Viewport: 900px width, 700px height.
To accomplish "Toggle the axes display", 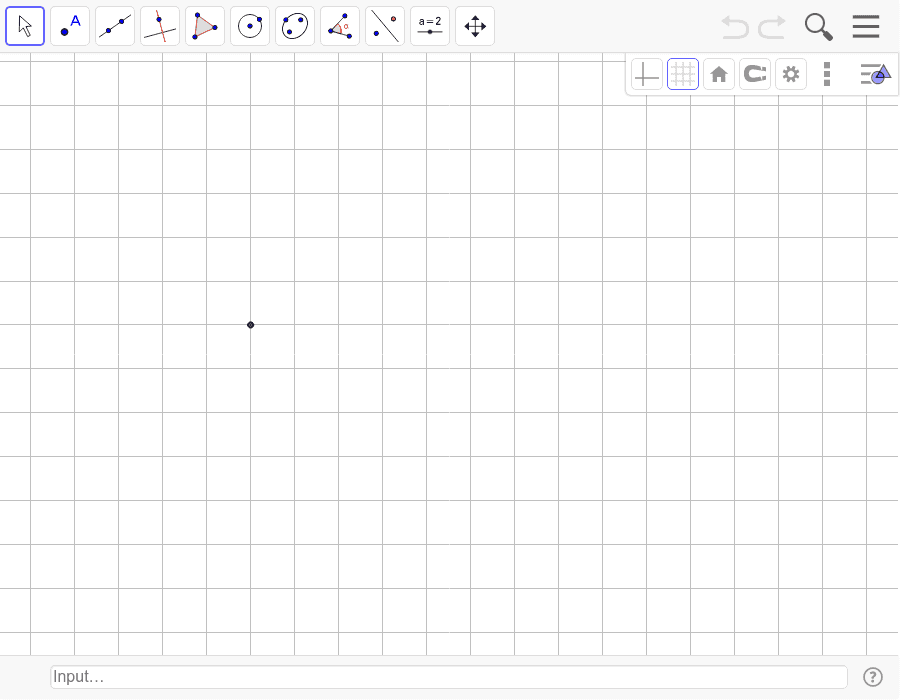I will [647, 74].
